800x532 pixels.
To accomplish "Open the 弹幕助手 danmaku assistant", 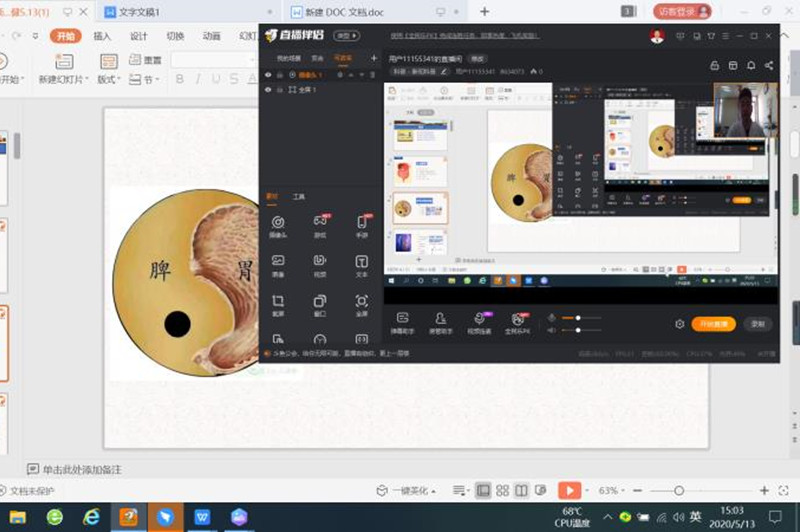I will tap(403, 321).
